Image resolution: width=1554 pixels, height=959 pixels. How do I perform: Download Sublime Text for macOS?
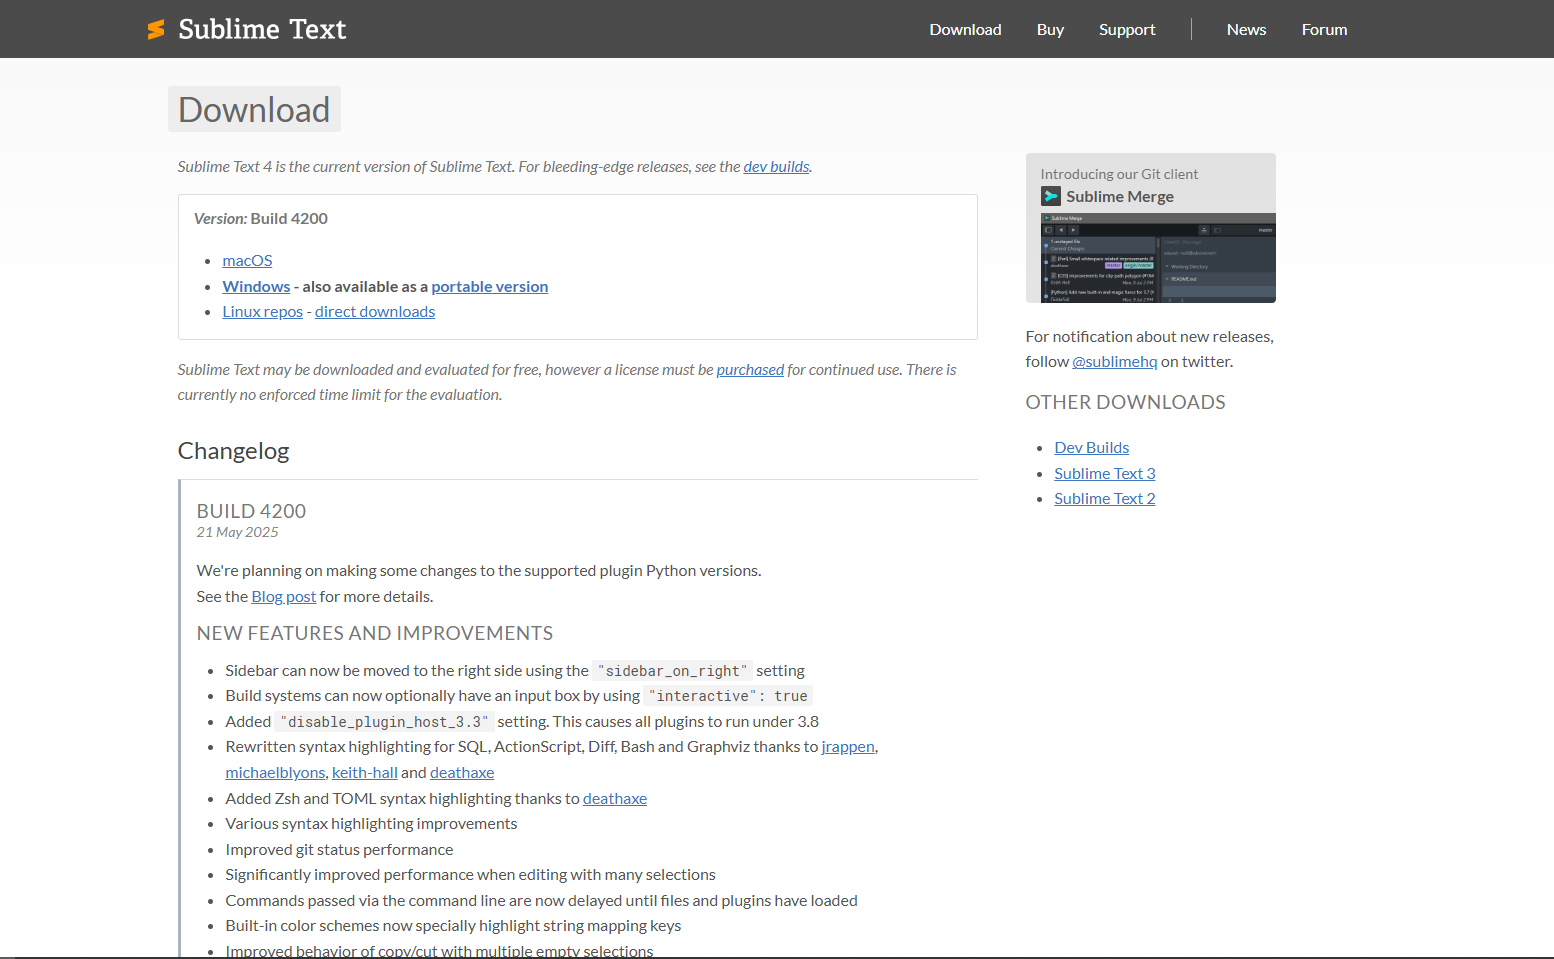pyautogui.click(x=247, y=260)
